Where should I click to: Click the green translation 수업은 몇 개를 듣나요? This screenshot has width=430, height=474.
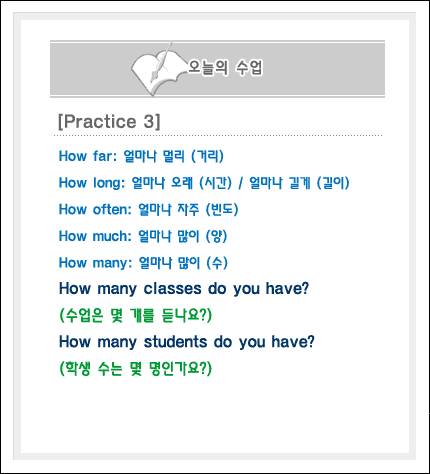pyautogui.click(x=135, y=315)
